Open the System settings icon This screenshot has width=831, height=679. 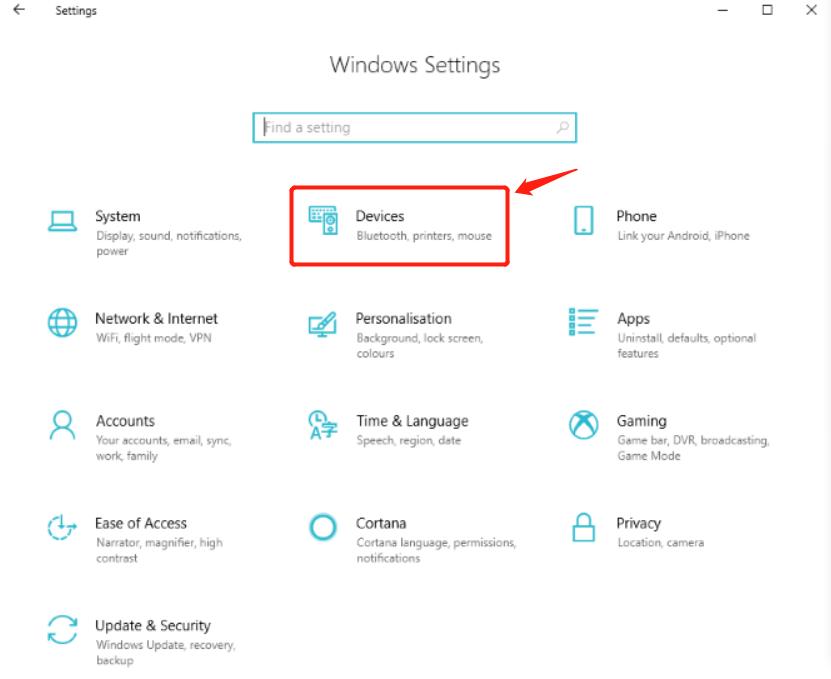click(63, 222)
